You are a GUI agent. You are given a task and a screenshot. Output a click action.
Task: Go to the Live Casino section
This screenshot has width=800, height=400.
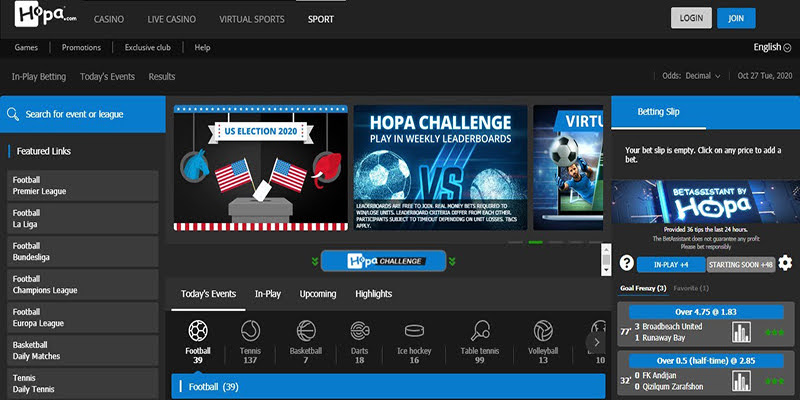click(x=171, y=19)
